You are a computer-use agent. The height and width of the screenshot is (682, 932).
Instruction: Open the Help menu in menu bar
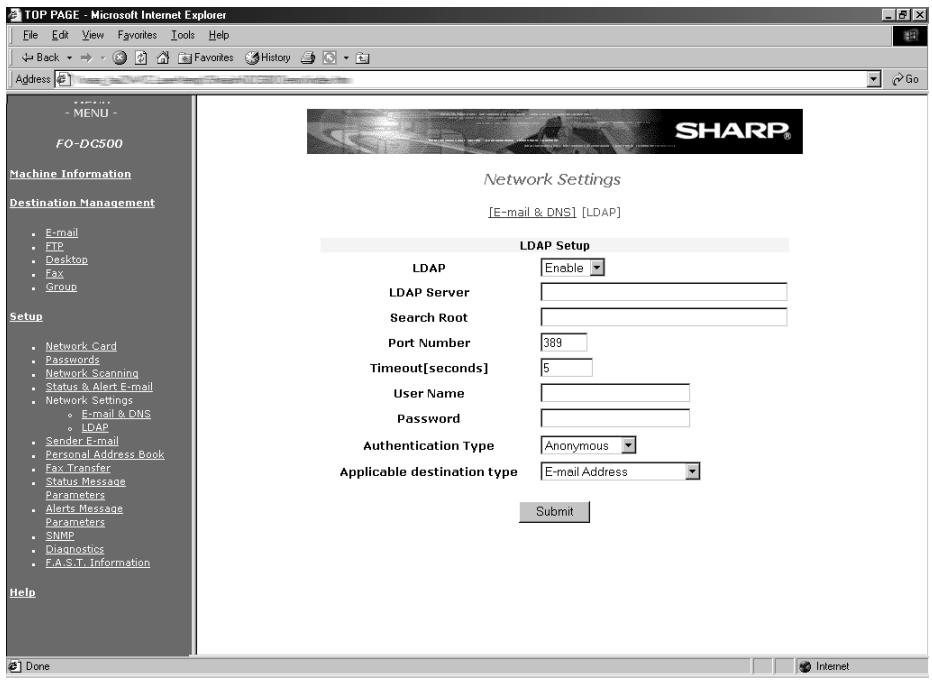click(x=219, y=35)
